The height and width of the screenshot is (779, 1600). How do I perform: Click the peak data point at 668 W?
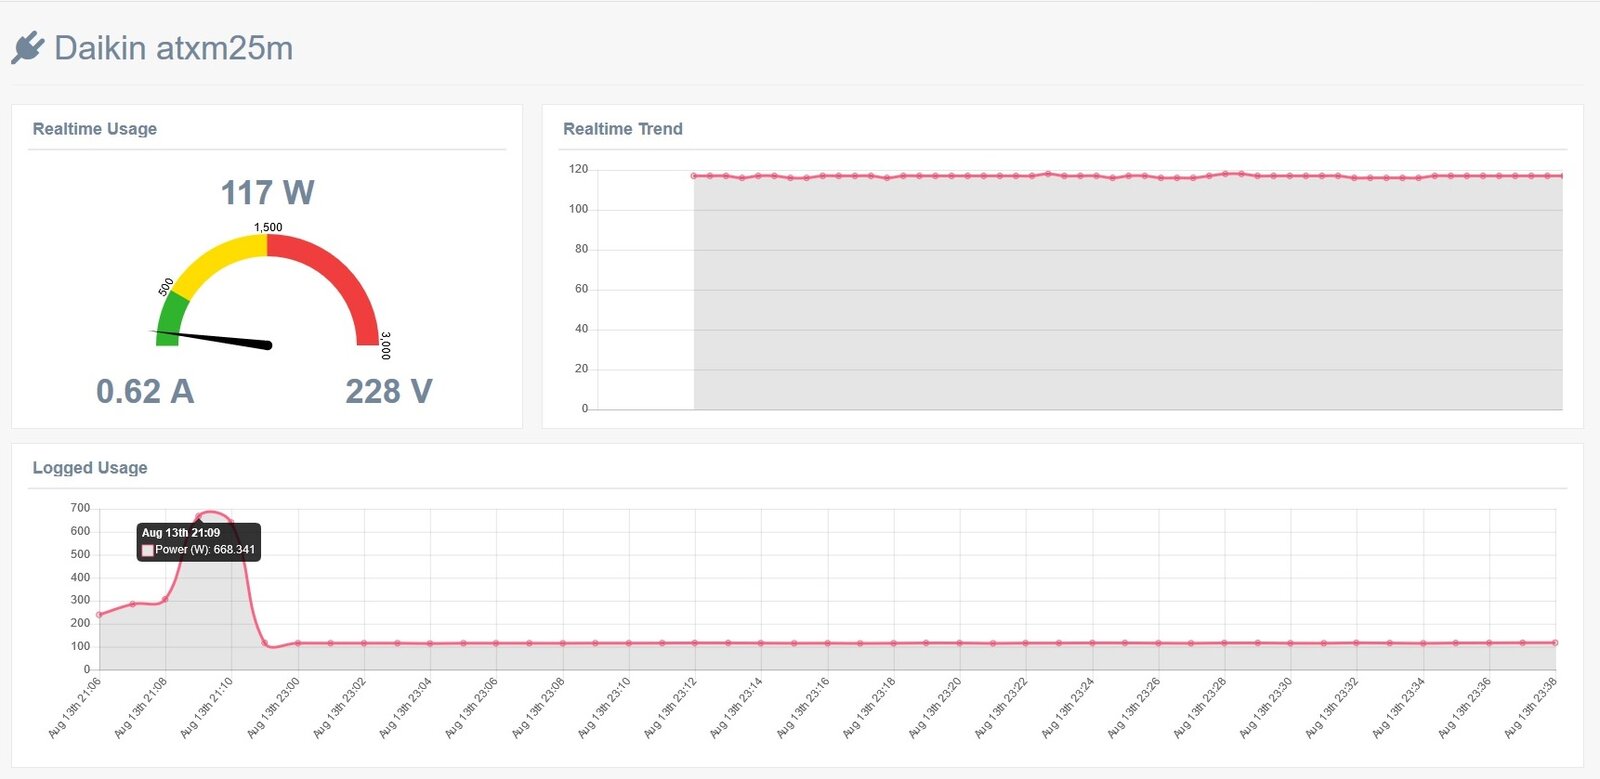(x=198, y=517)
